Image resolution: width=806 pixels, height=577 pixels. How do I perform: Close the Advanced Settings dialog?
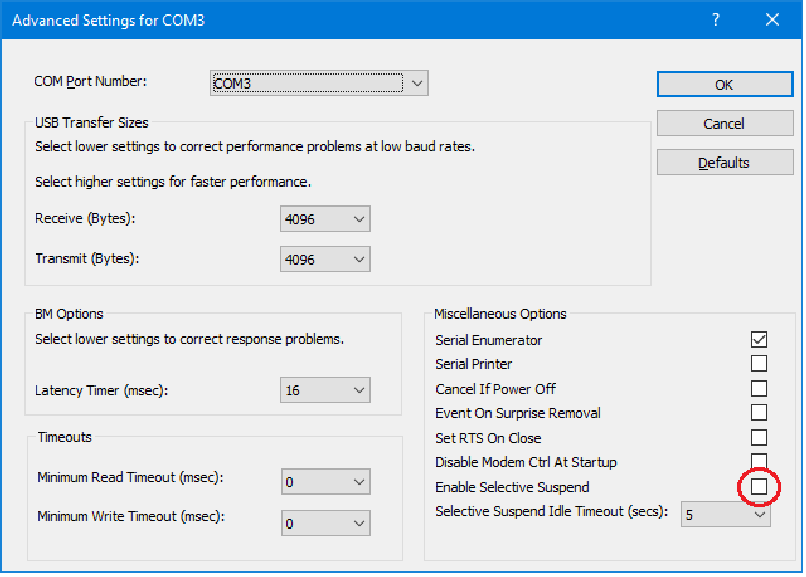click(772, 19)
